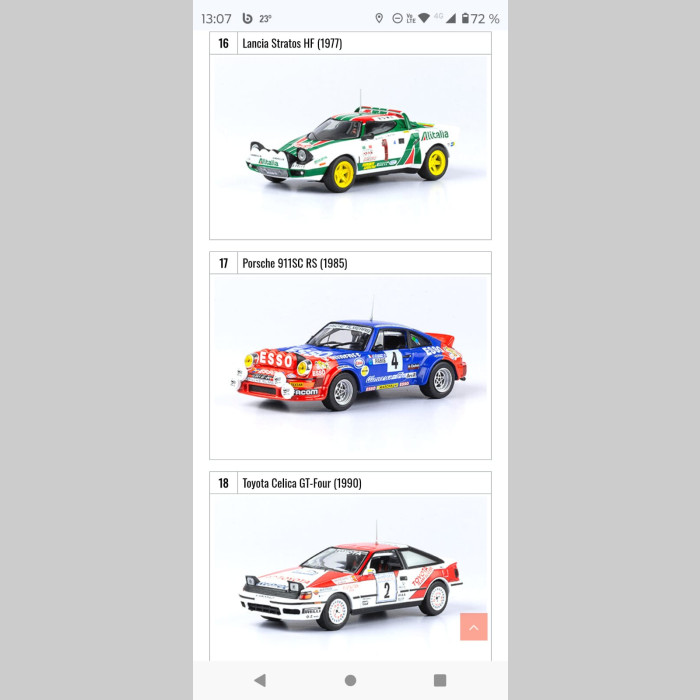Tap the number 18 cell
This screenshot has width=700, height=700.
click(x=224, y=483)
